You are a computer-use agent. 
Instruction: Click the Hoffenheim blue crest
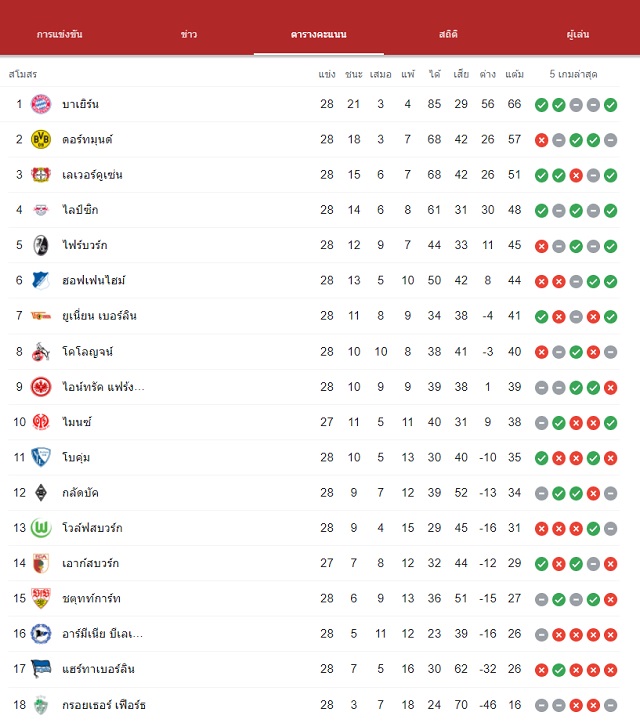tap(41, 280)
